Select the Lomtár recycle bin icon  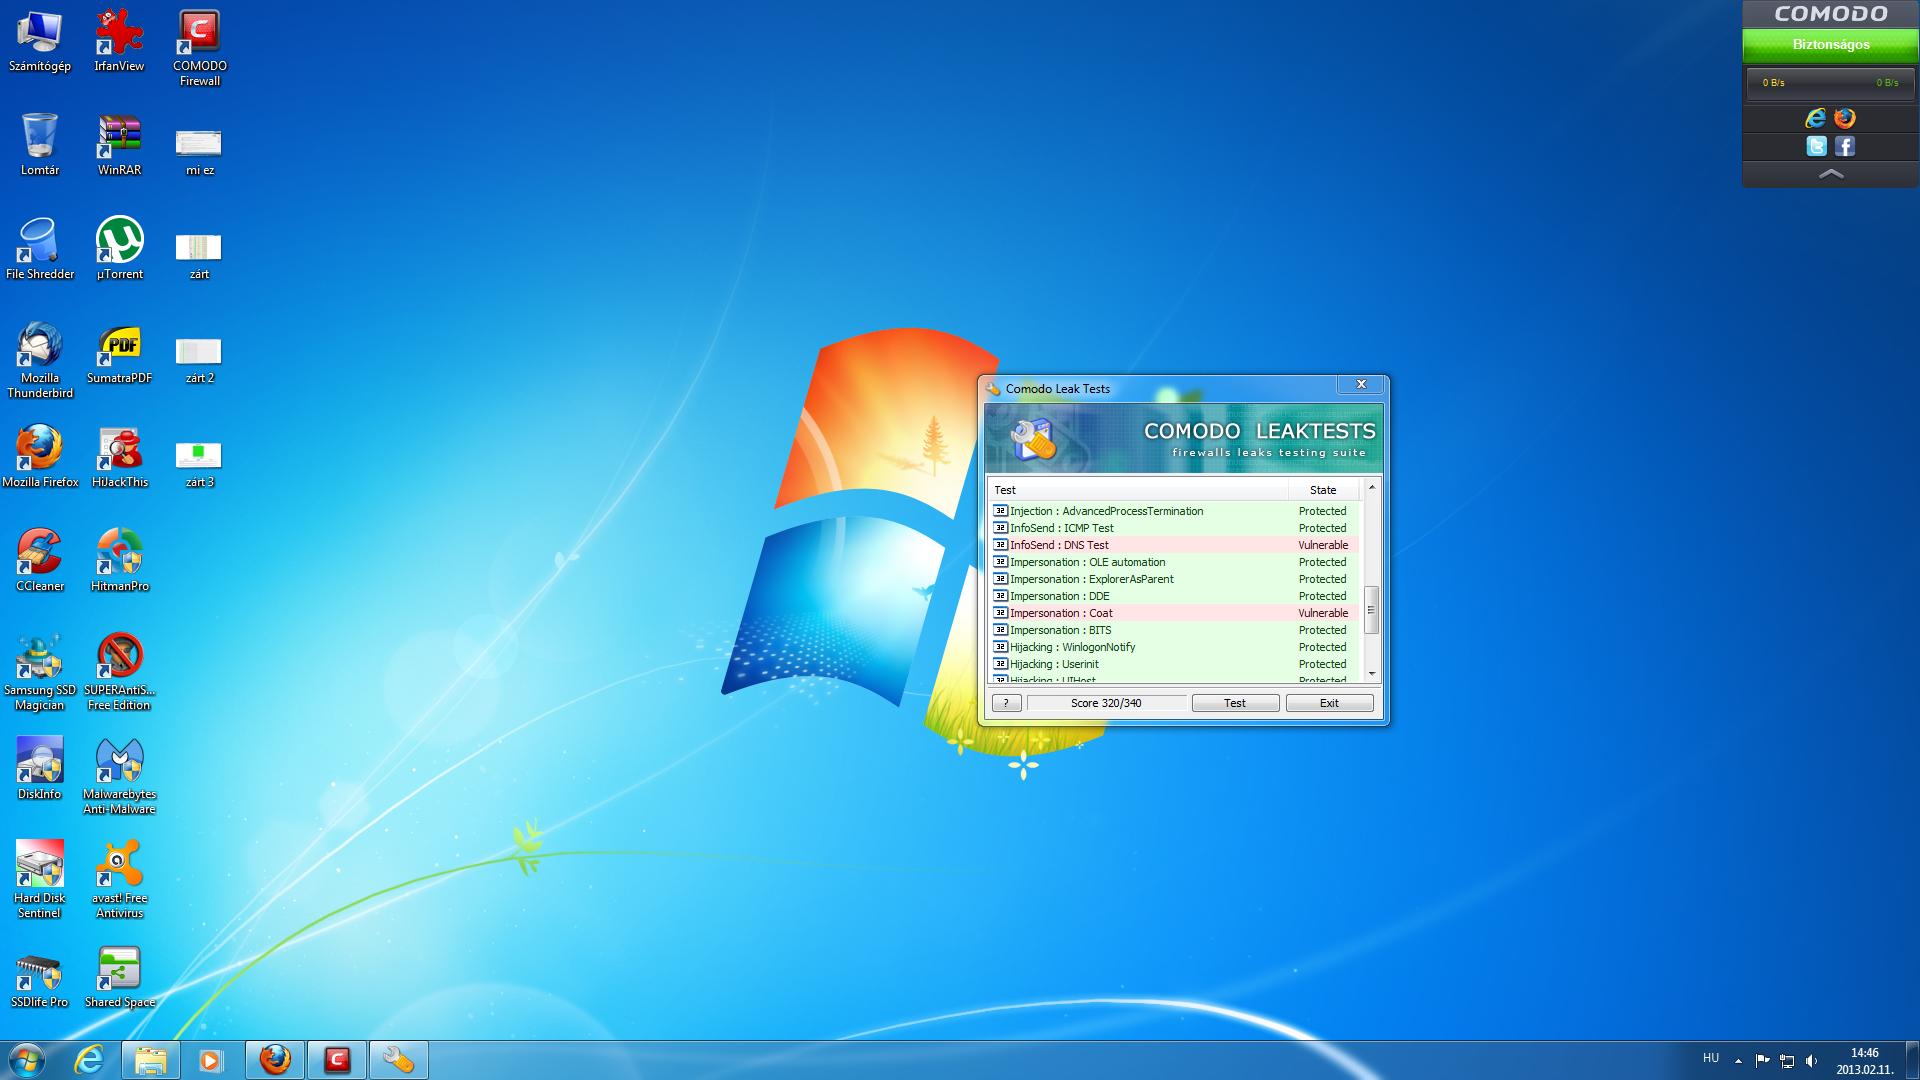[x=40, y=145]
